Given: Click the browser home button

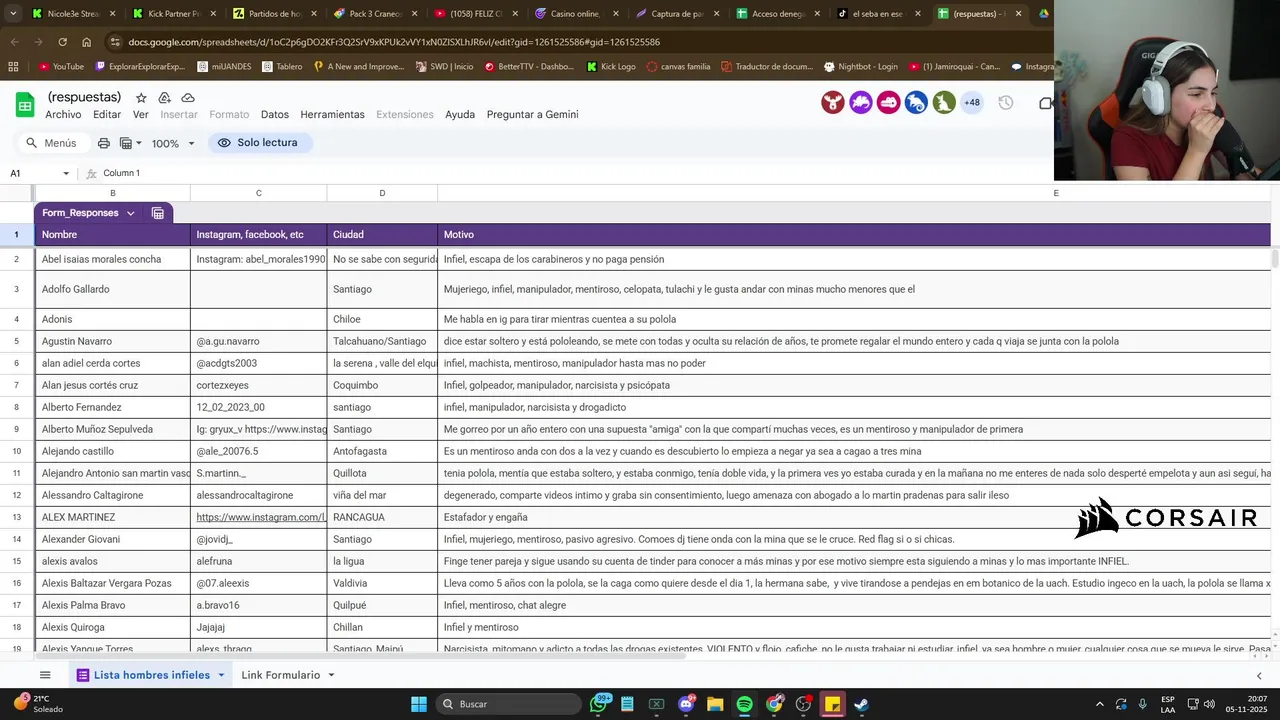Looking at the screenshot, I should [86, 42].
